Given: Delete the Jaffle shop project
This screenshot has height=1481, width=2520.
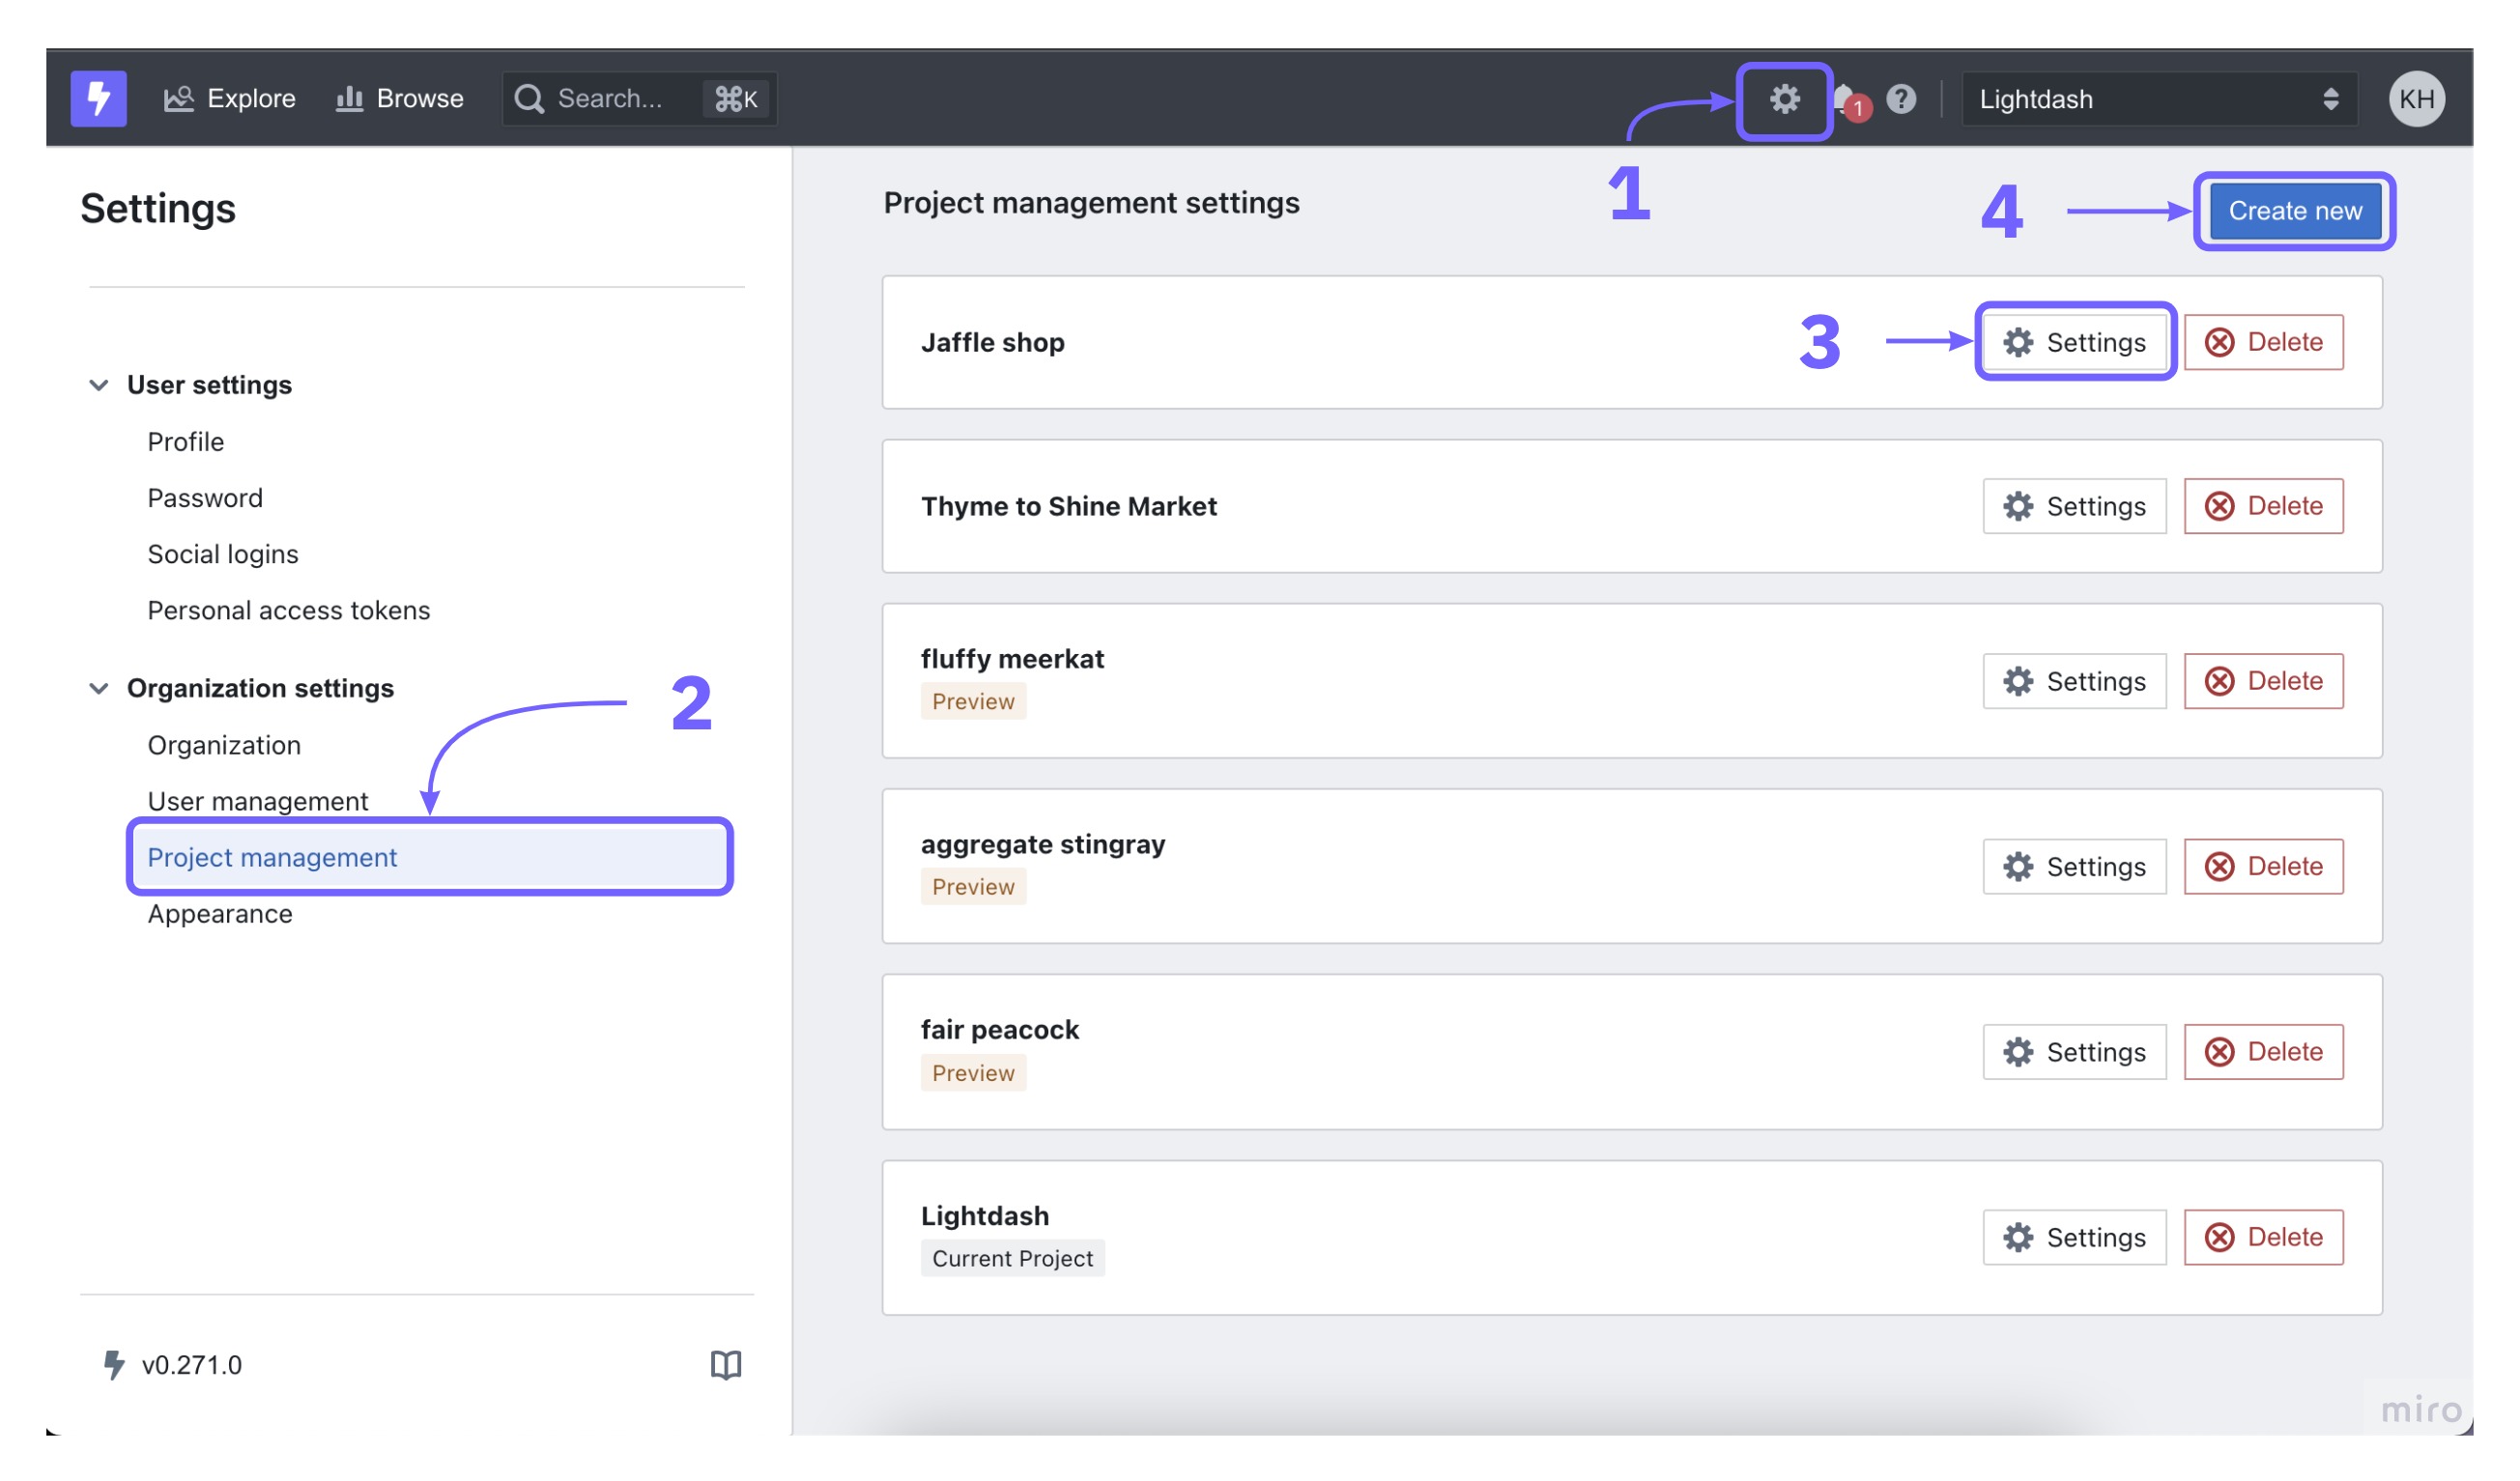Looking at the screenshot, I should click(2263, 342).
